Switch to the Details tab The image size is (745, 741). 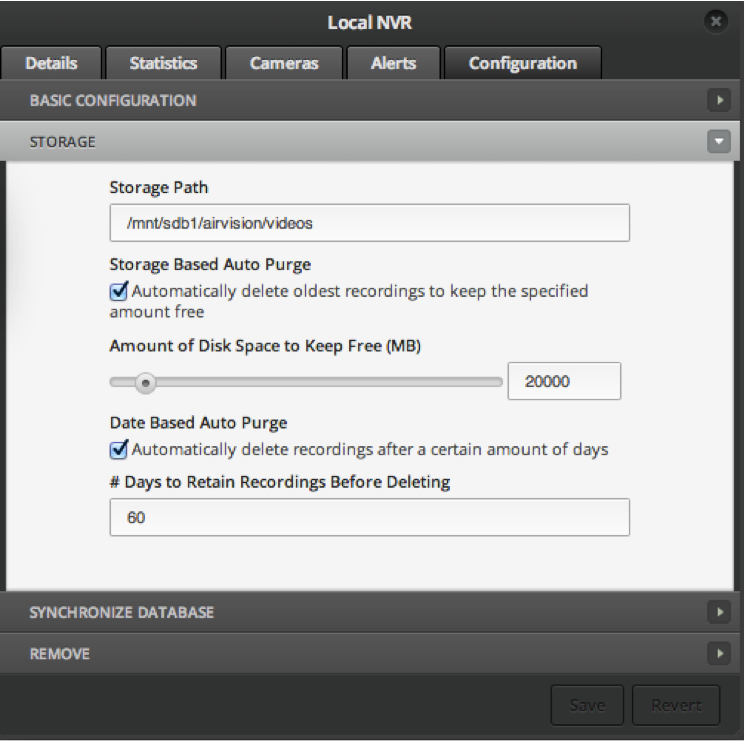pos(51,63)
